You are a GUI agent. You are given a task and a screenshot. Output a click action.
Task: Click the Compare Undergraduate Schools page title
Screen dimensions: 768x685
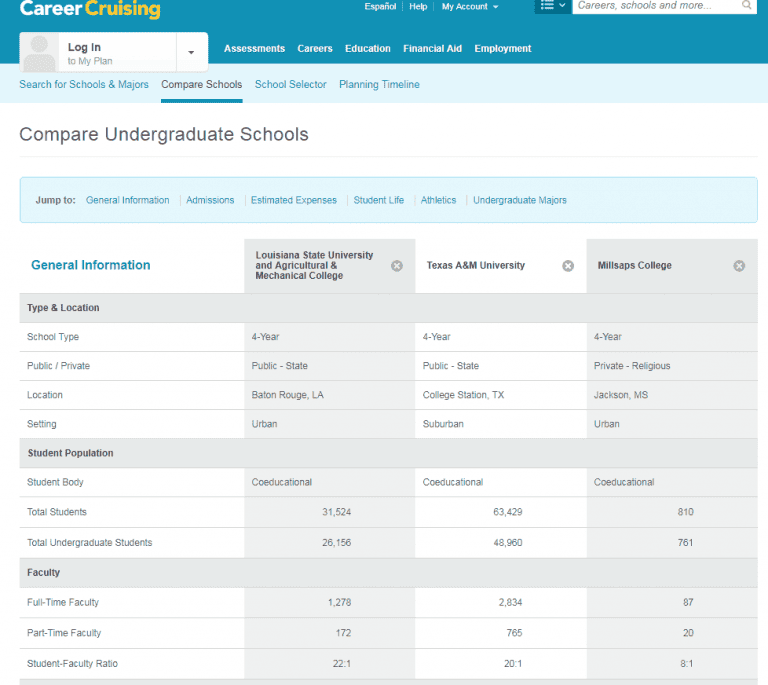164,135
